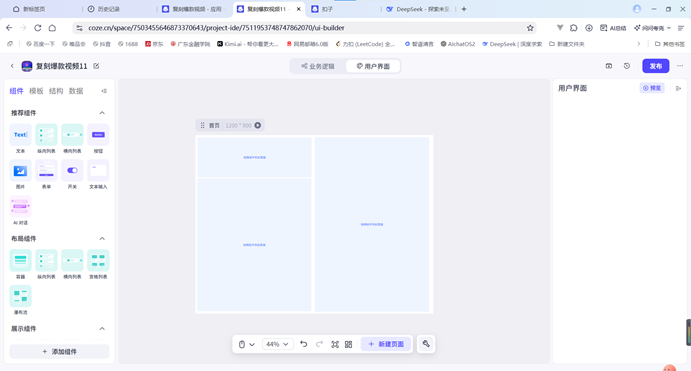The image size is (691, 371).
Task: Open the 问问夸克 dropdown in browser toolbar
Action: click(x=652, y=28)
